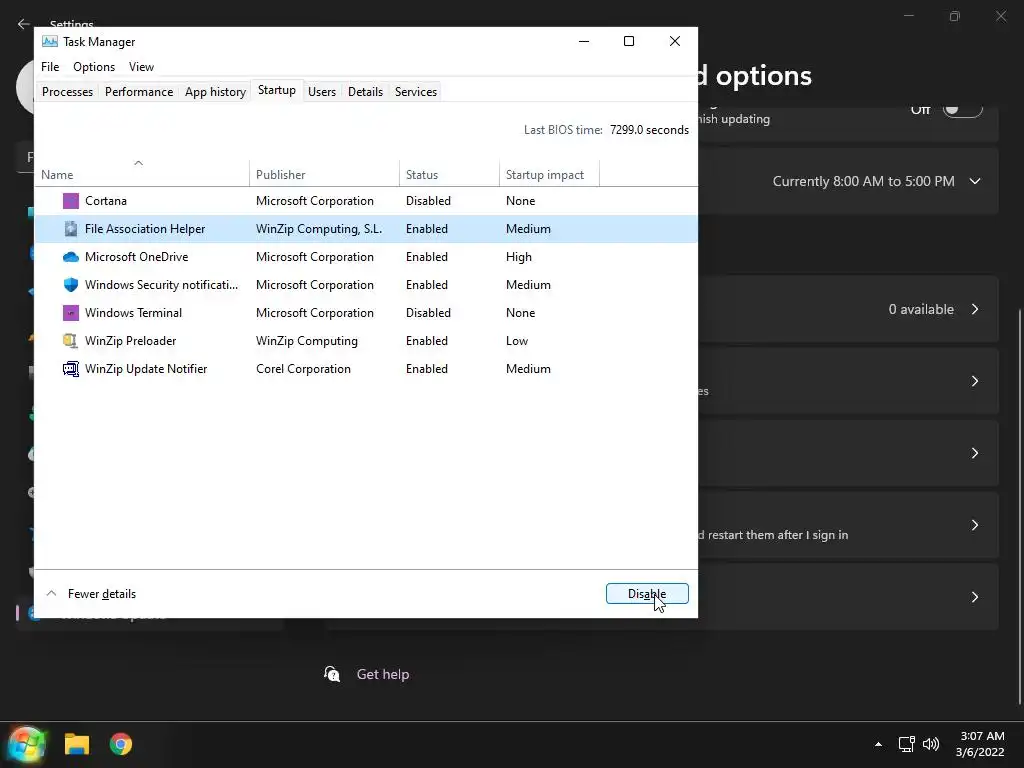
Task: Open File Explorer from the taskbar
Action: pos(76,744)
